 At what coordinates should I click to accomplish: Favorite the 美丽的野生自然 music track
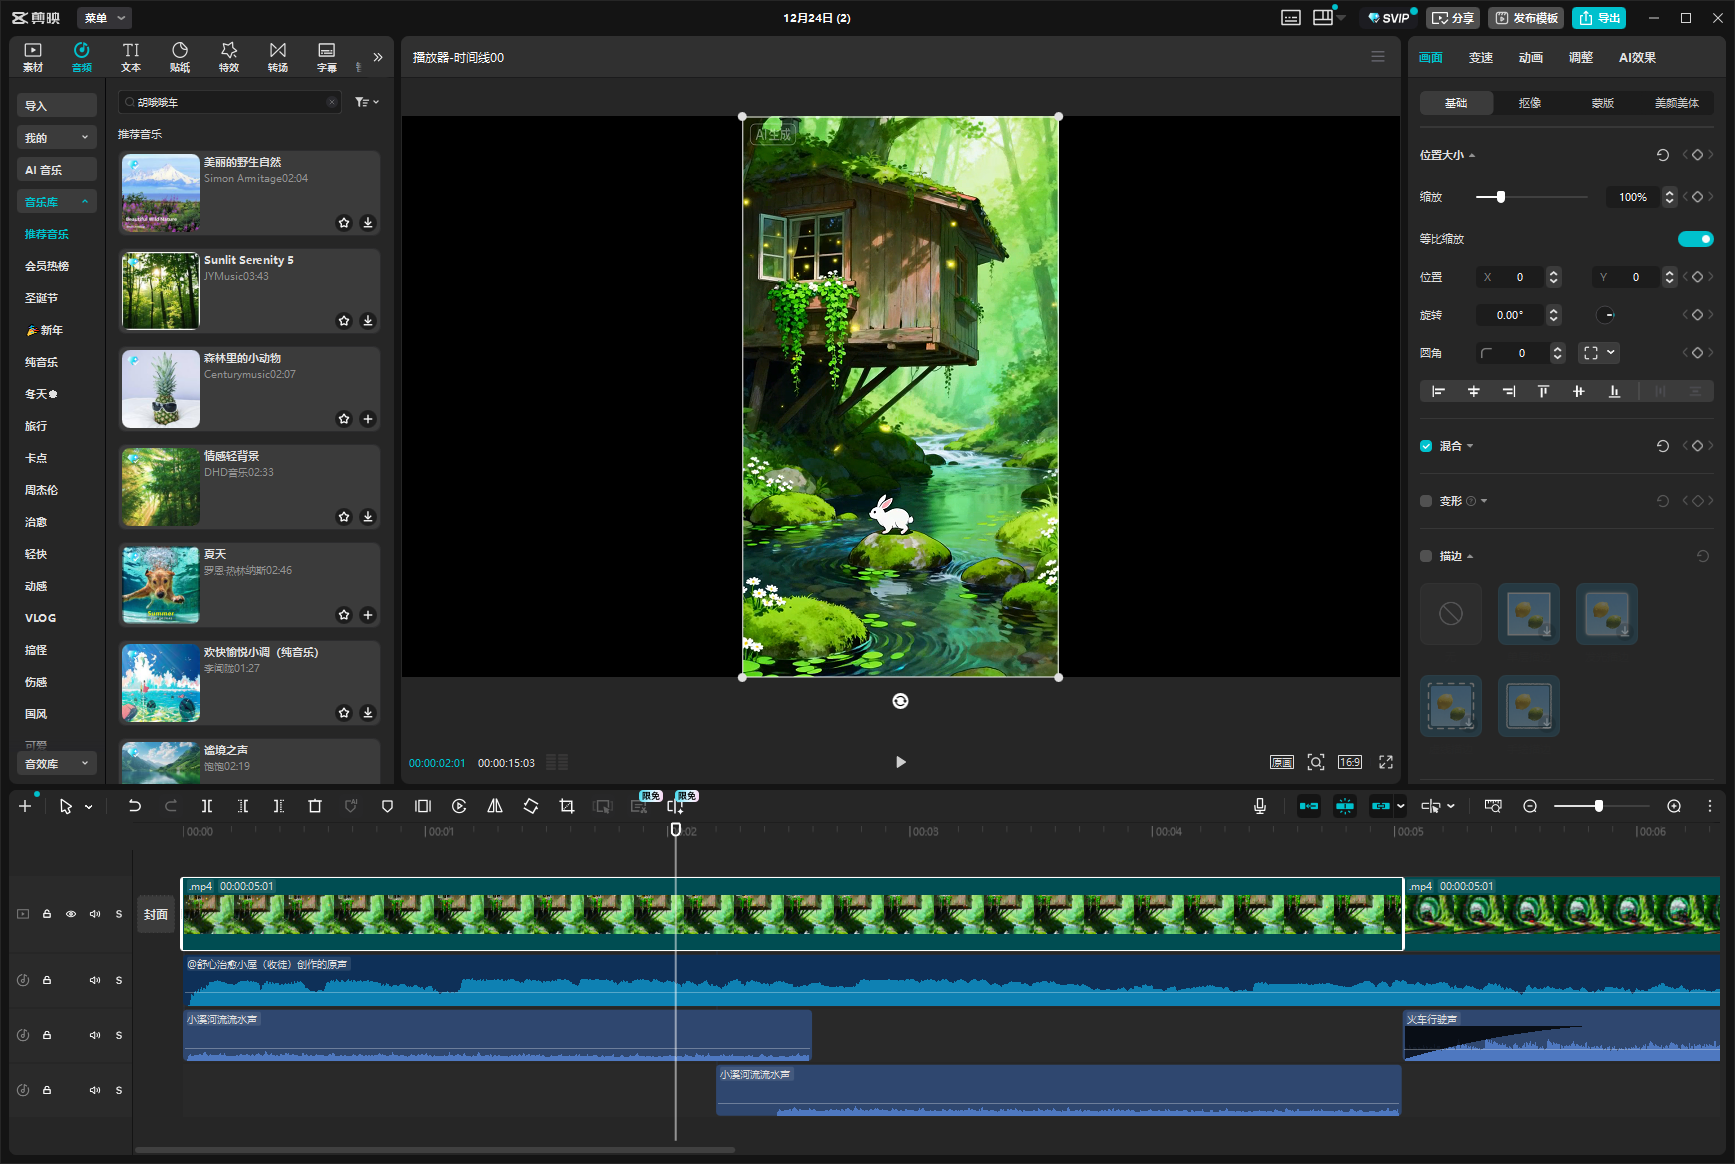click(x=344, y=223)
